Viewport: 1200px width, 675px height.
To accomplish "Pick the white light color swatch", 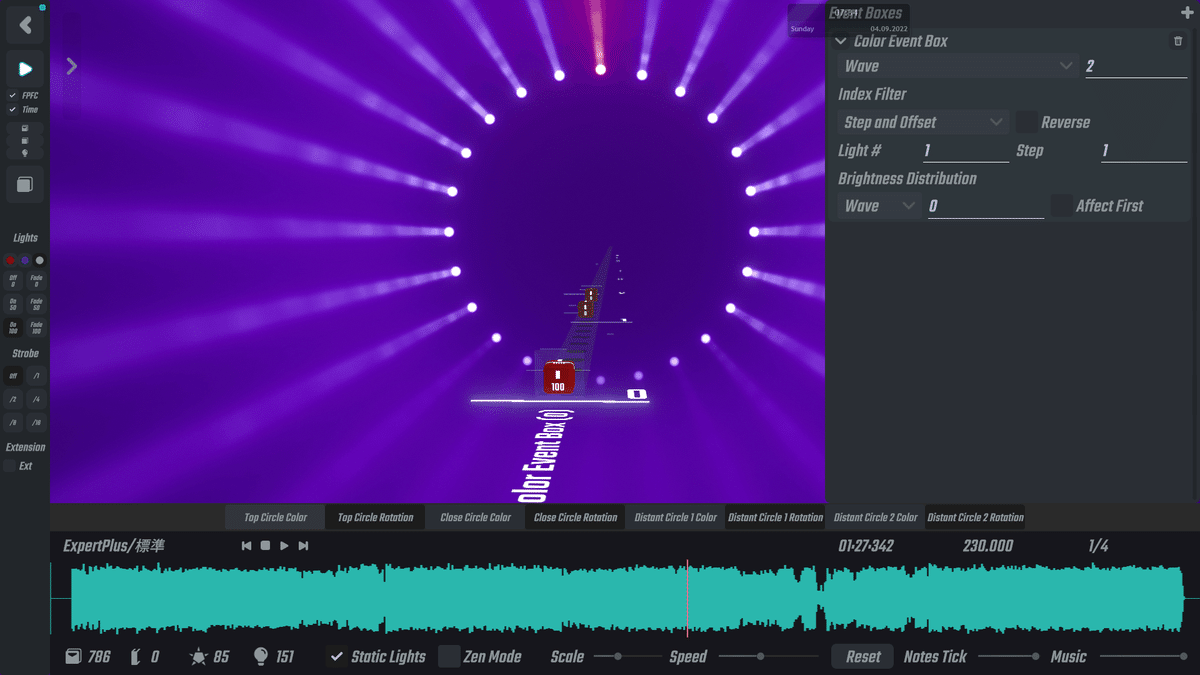I will coord(40,260).
